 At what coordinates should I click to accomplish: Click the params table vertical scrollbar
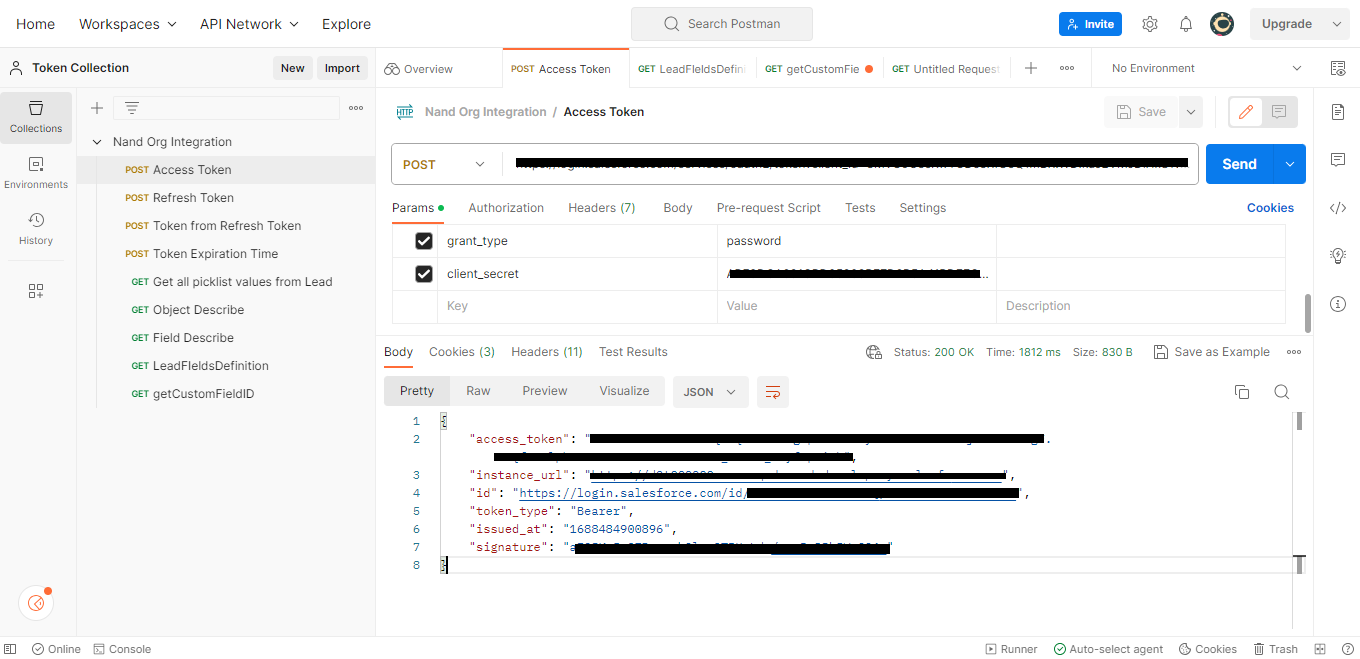(x=1308, y=313)
